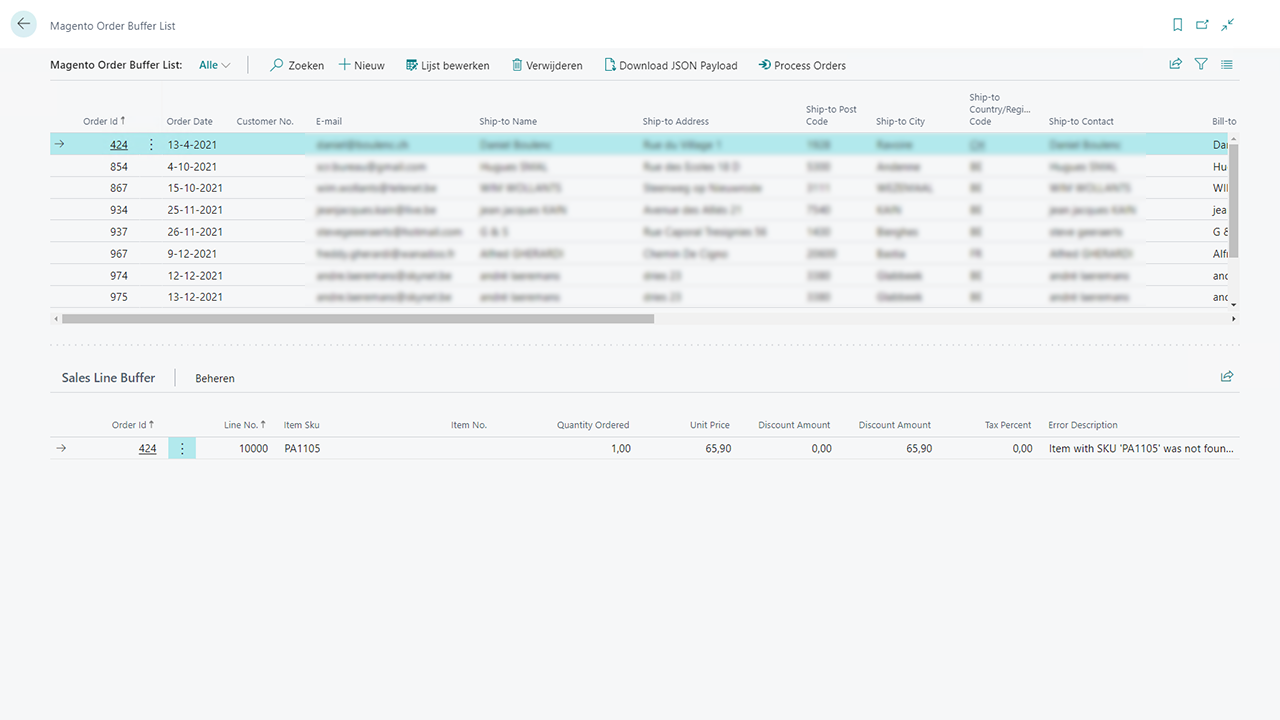Open order 424 link in the top list
Image resolution: width=1280 pixels, height=720 pixels.
[119, 144]
